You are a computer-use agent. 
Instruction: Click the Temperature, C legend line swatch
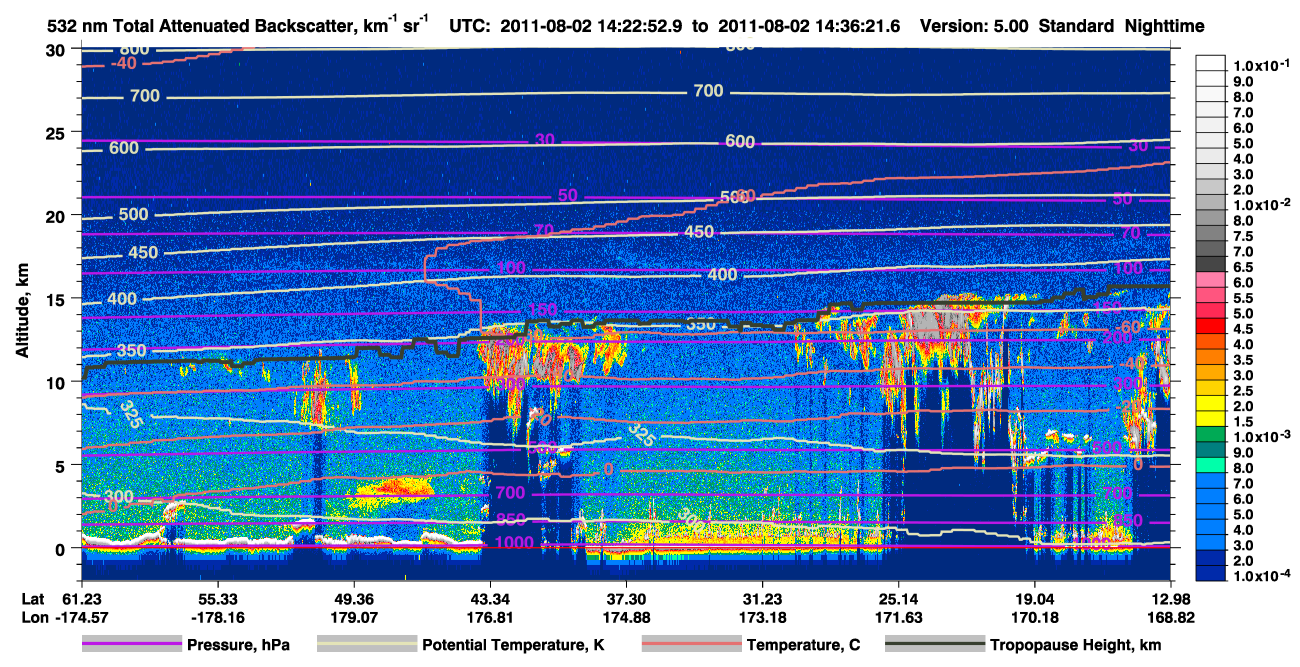(691, 645)
